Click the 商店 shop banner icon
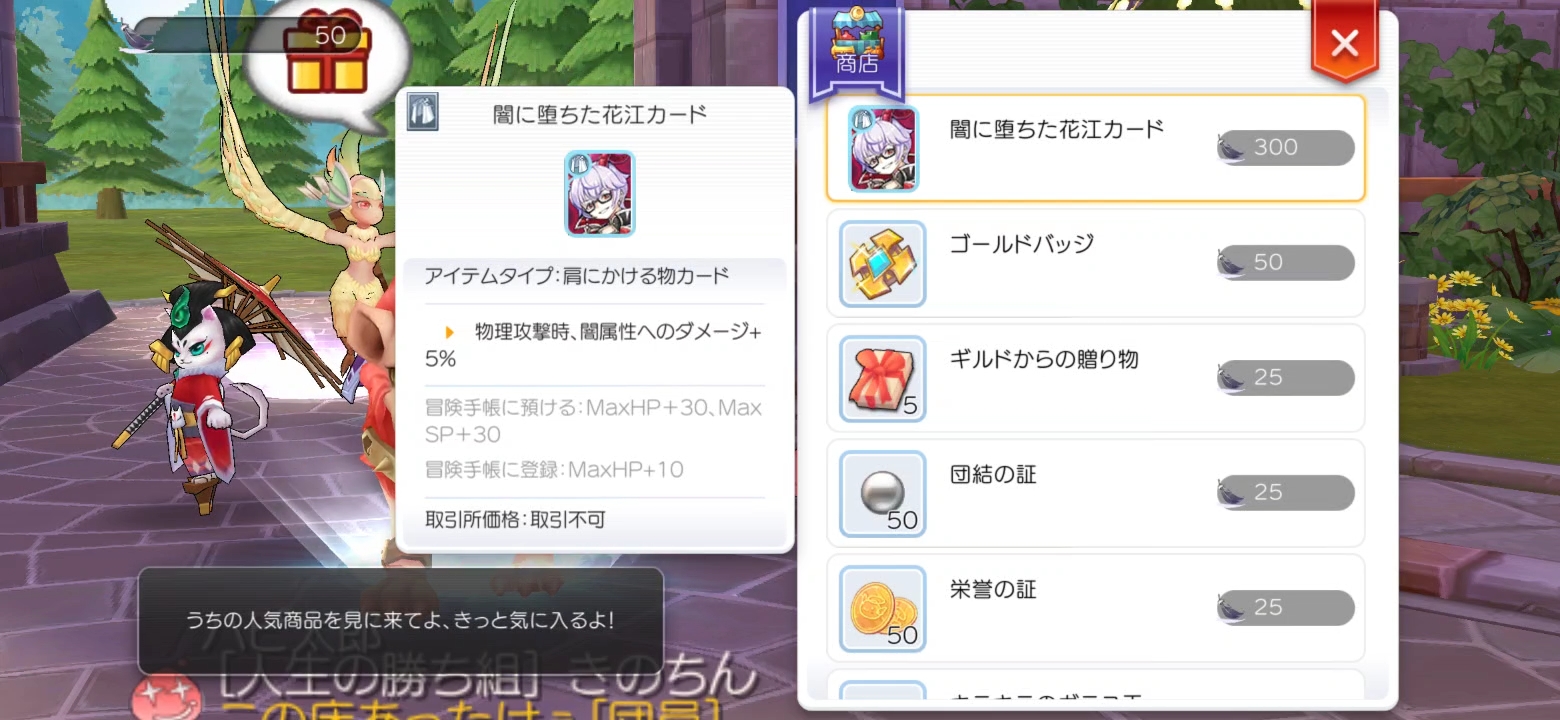The image size is (1560, 720). coord(856,50)
